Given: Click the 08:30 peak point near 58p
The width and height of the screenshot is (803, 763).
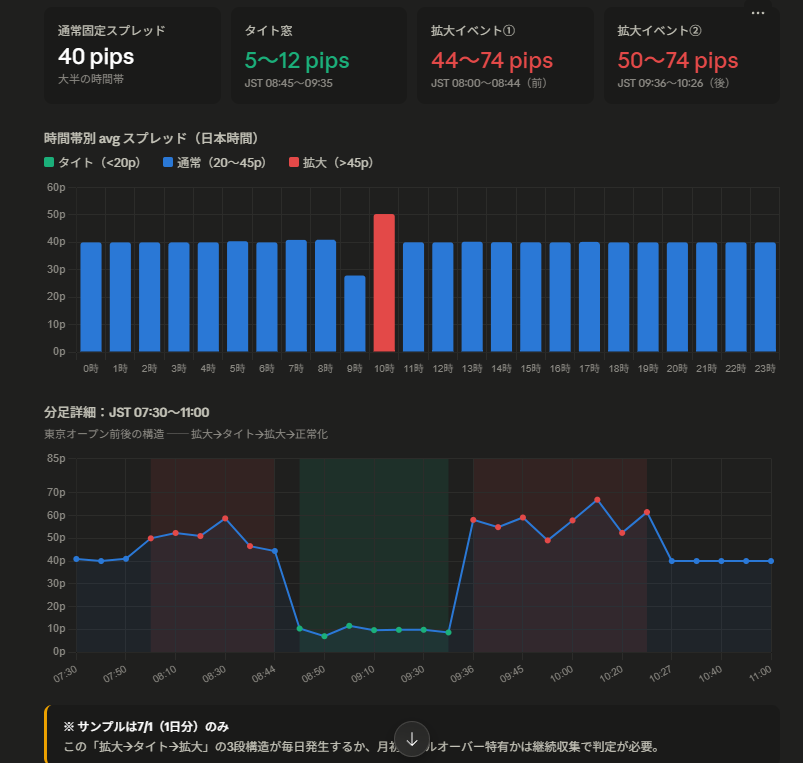Looking at the screenshot, I should [225, 519].
